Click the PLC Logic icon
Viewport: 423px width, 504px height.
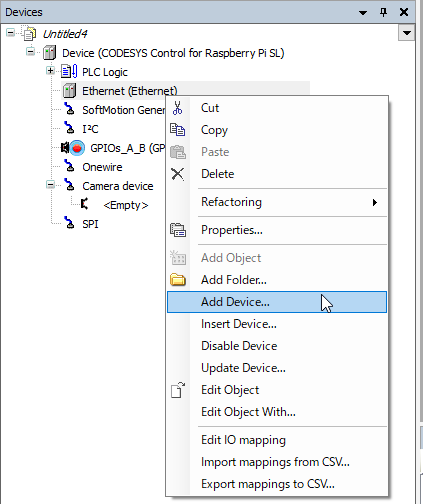point(69,72)
